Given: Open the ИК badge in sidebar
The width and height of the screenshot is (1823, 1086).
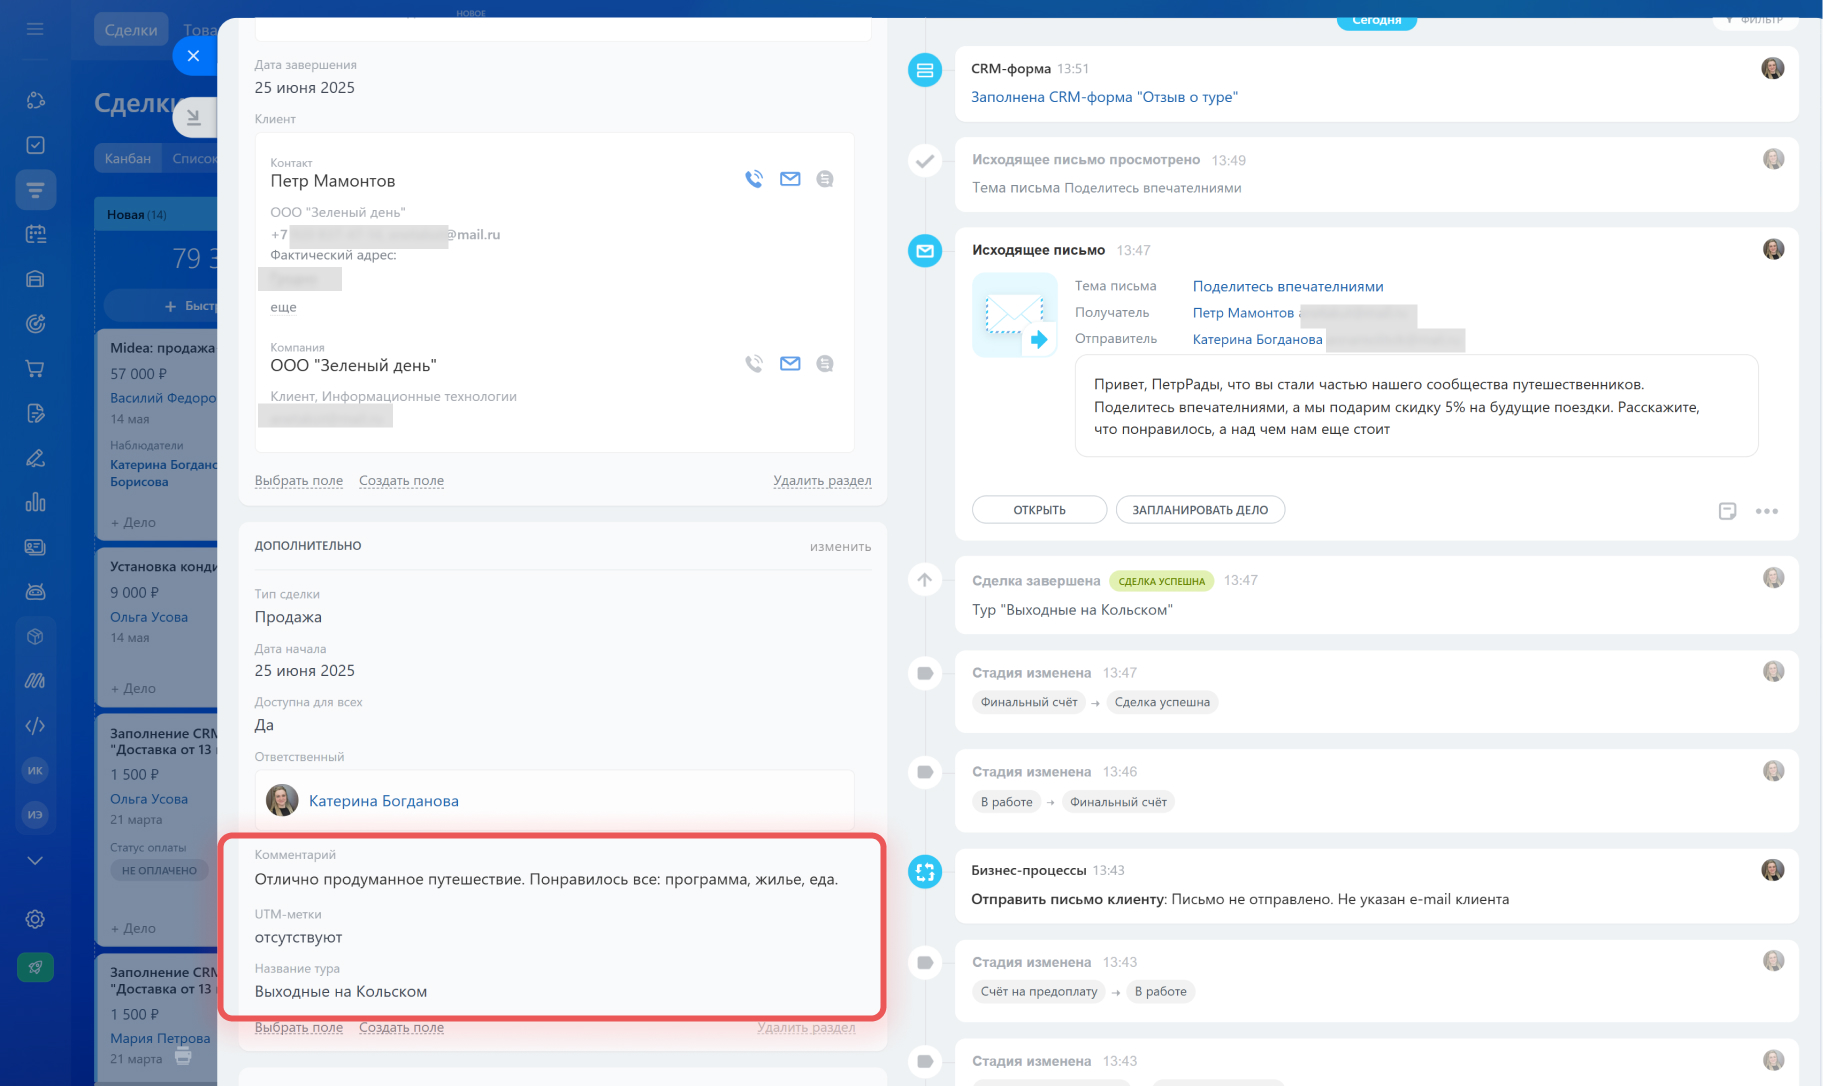Looking at the screenshot, I should 35,770.
